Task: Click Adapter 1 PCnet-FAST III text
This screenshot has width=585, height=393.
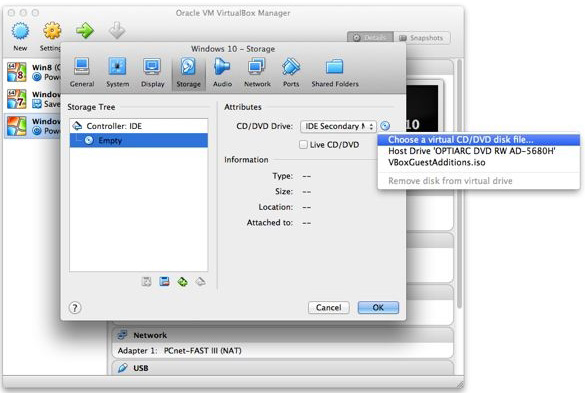Action: [179, 351]
